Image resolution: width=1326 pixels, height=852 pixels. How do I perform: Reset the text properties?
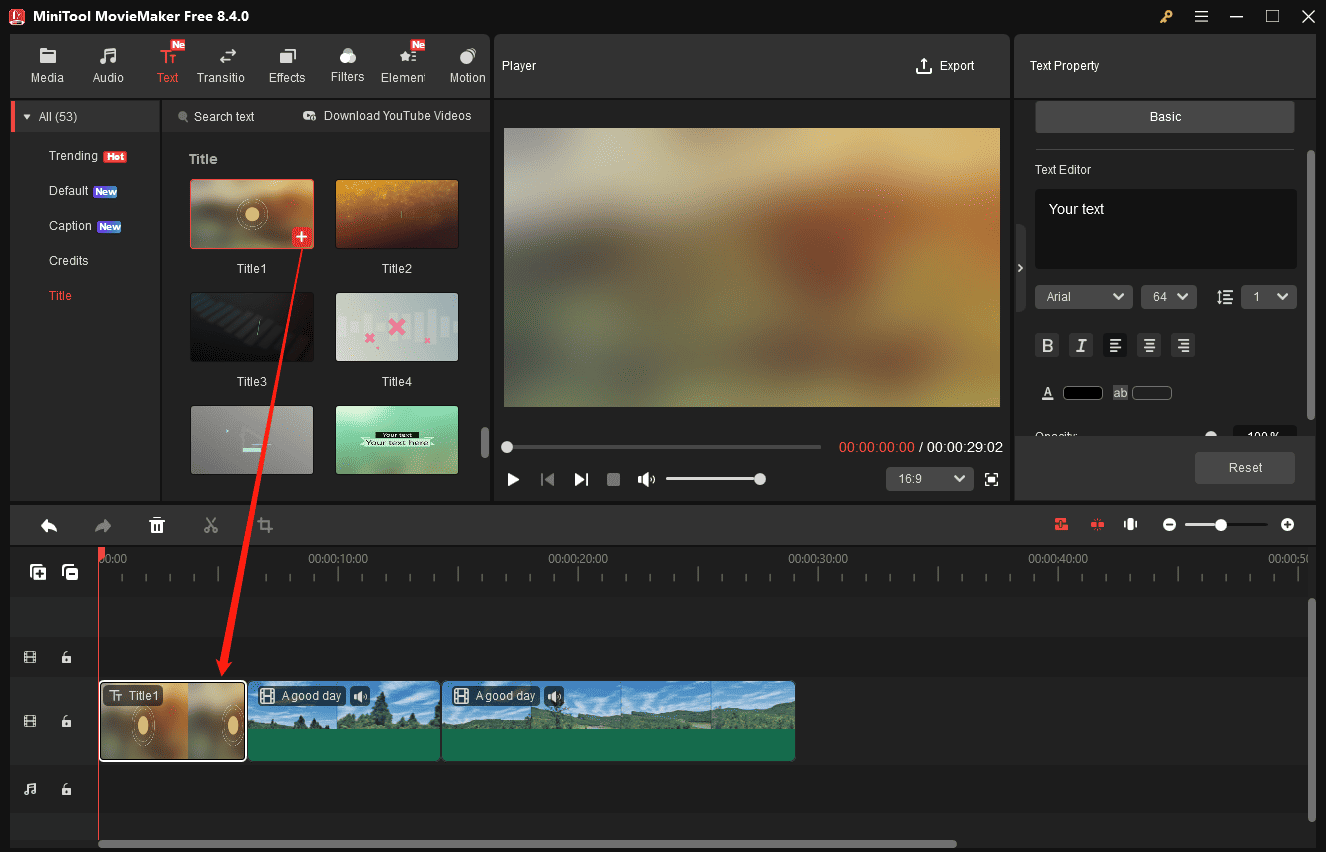point(1245,468)
